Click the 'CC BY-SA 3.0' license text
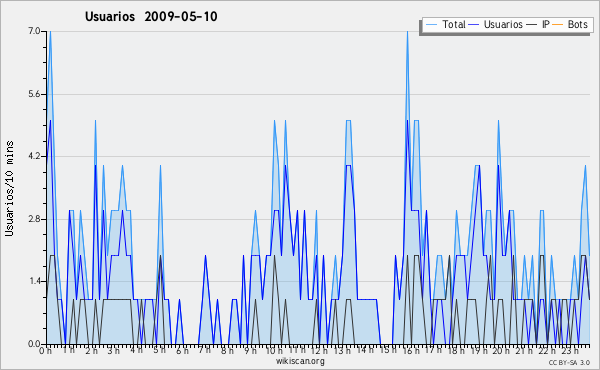 pos(569,363)
